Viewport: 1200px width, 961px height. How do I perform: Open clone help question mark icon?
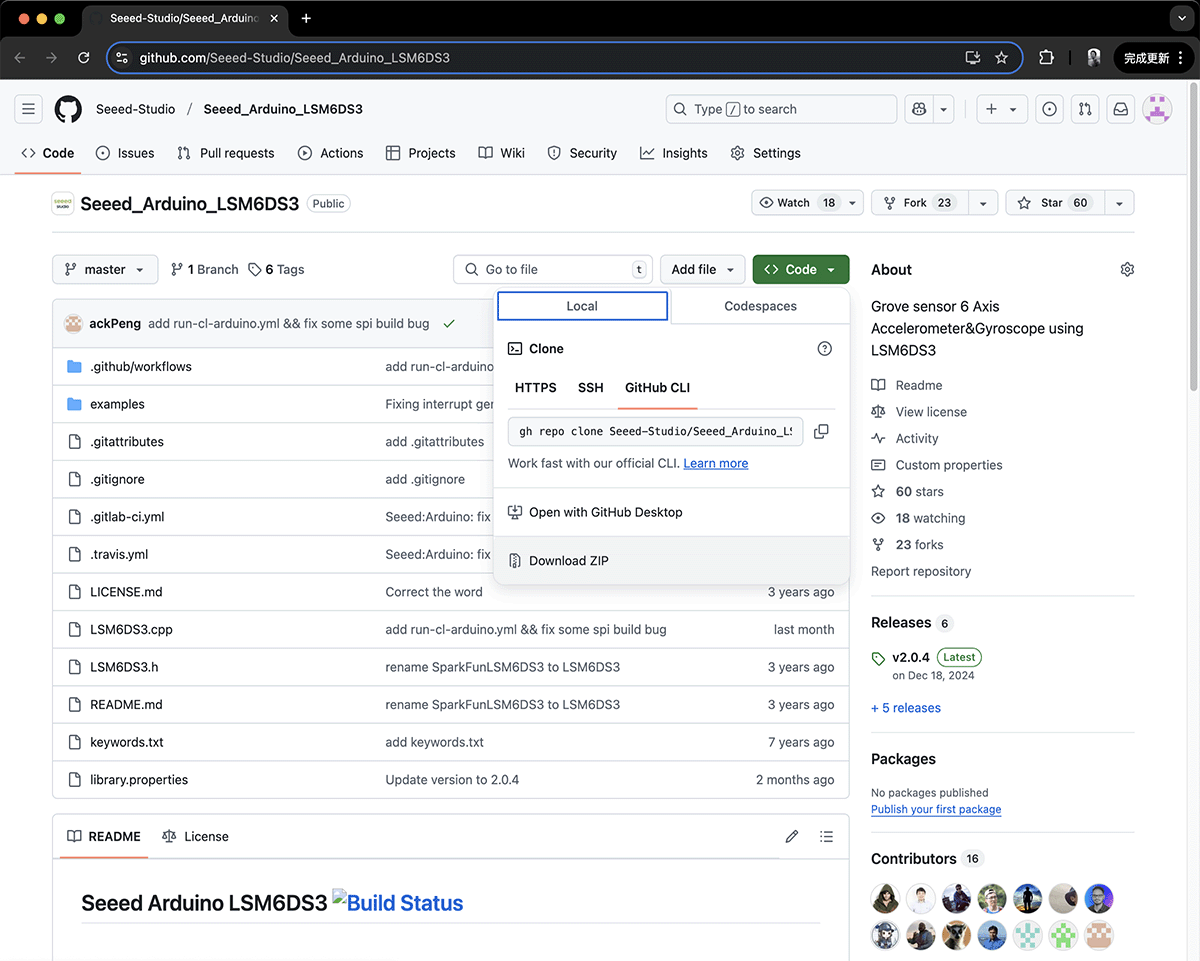click(824, 349)
